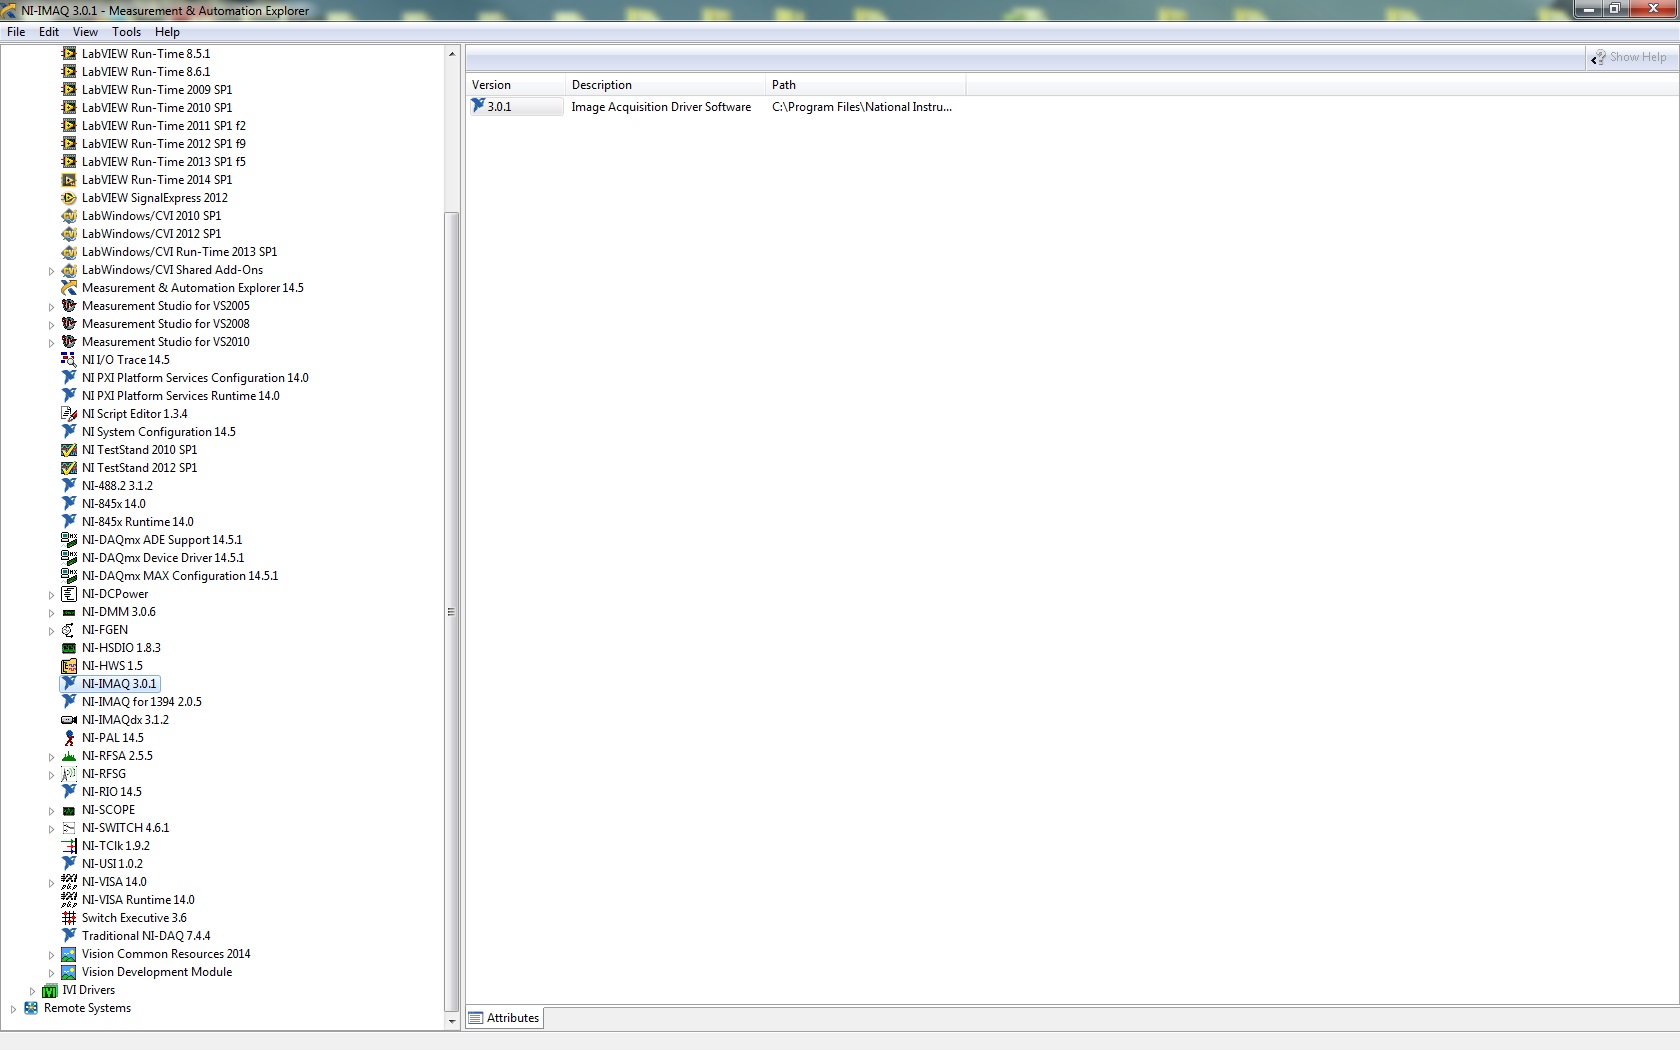Click the NI-SWITCH 4.6.1 icon
Screen dimensions: 1680x1050
69,828
